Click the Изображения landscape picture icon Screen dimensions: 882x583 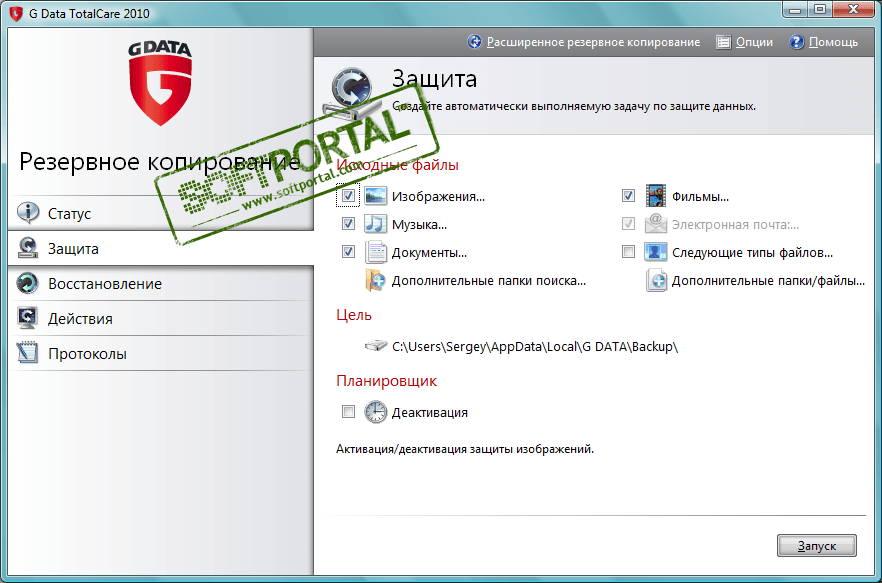click(x=375, y=196)
